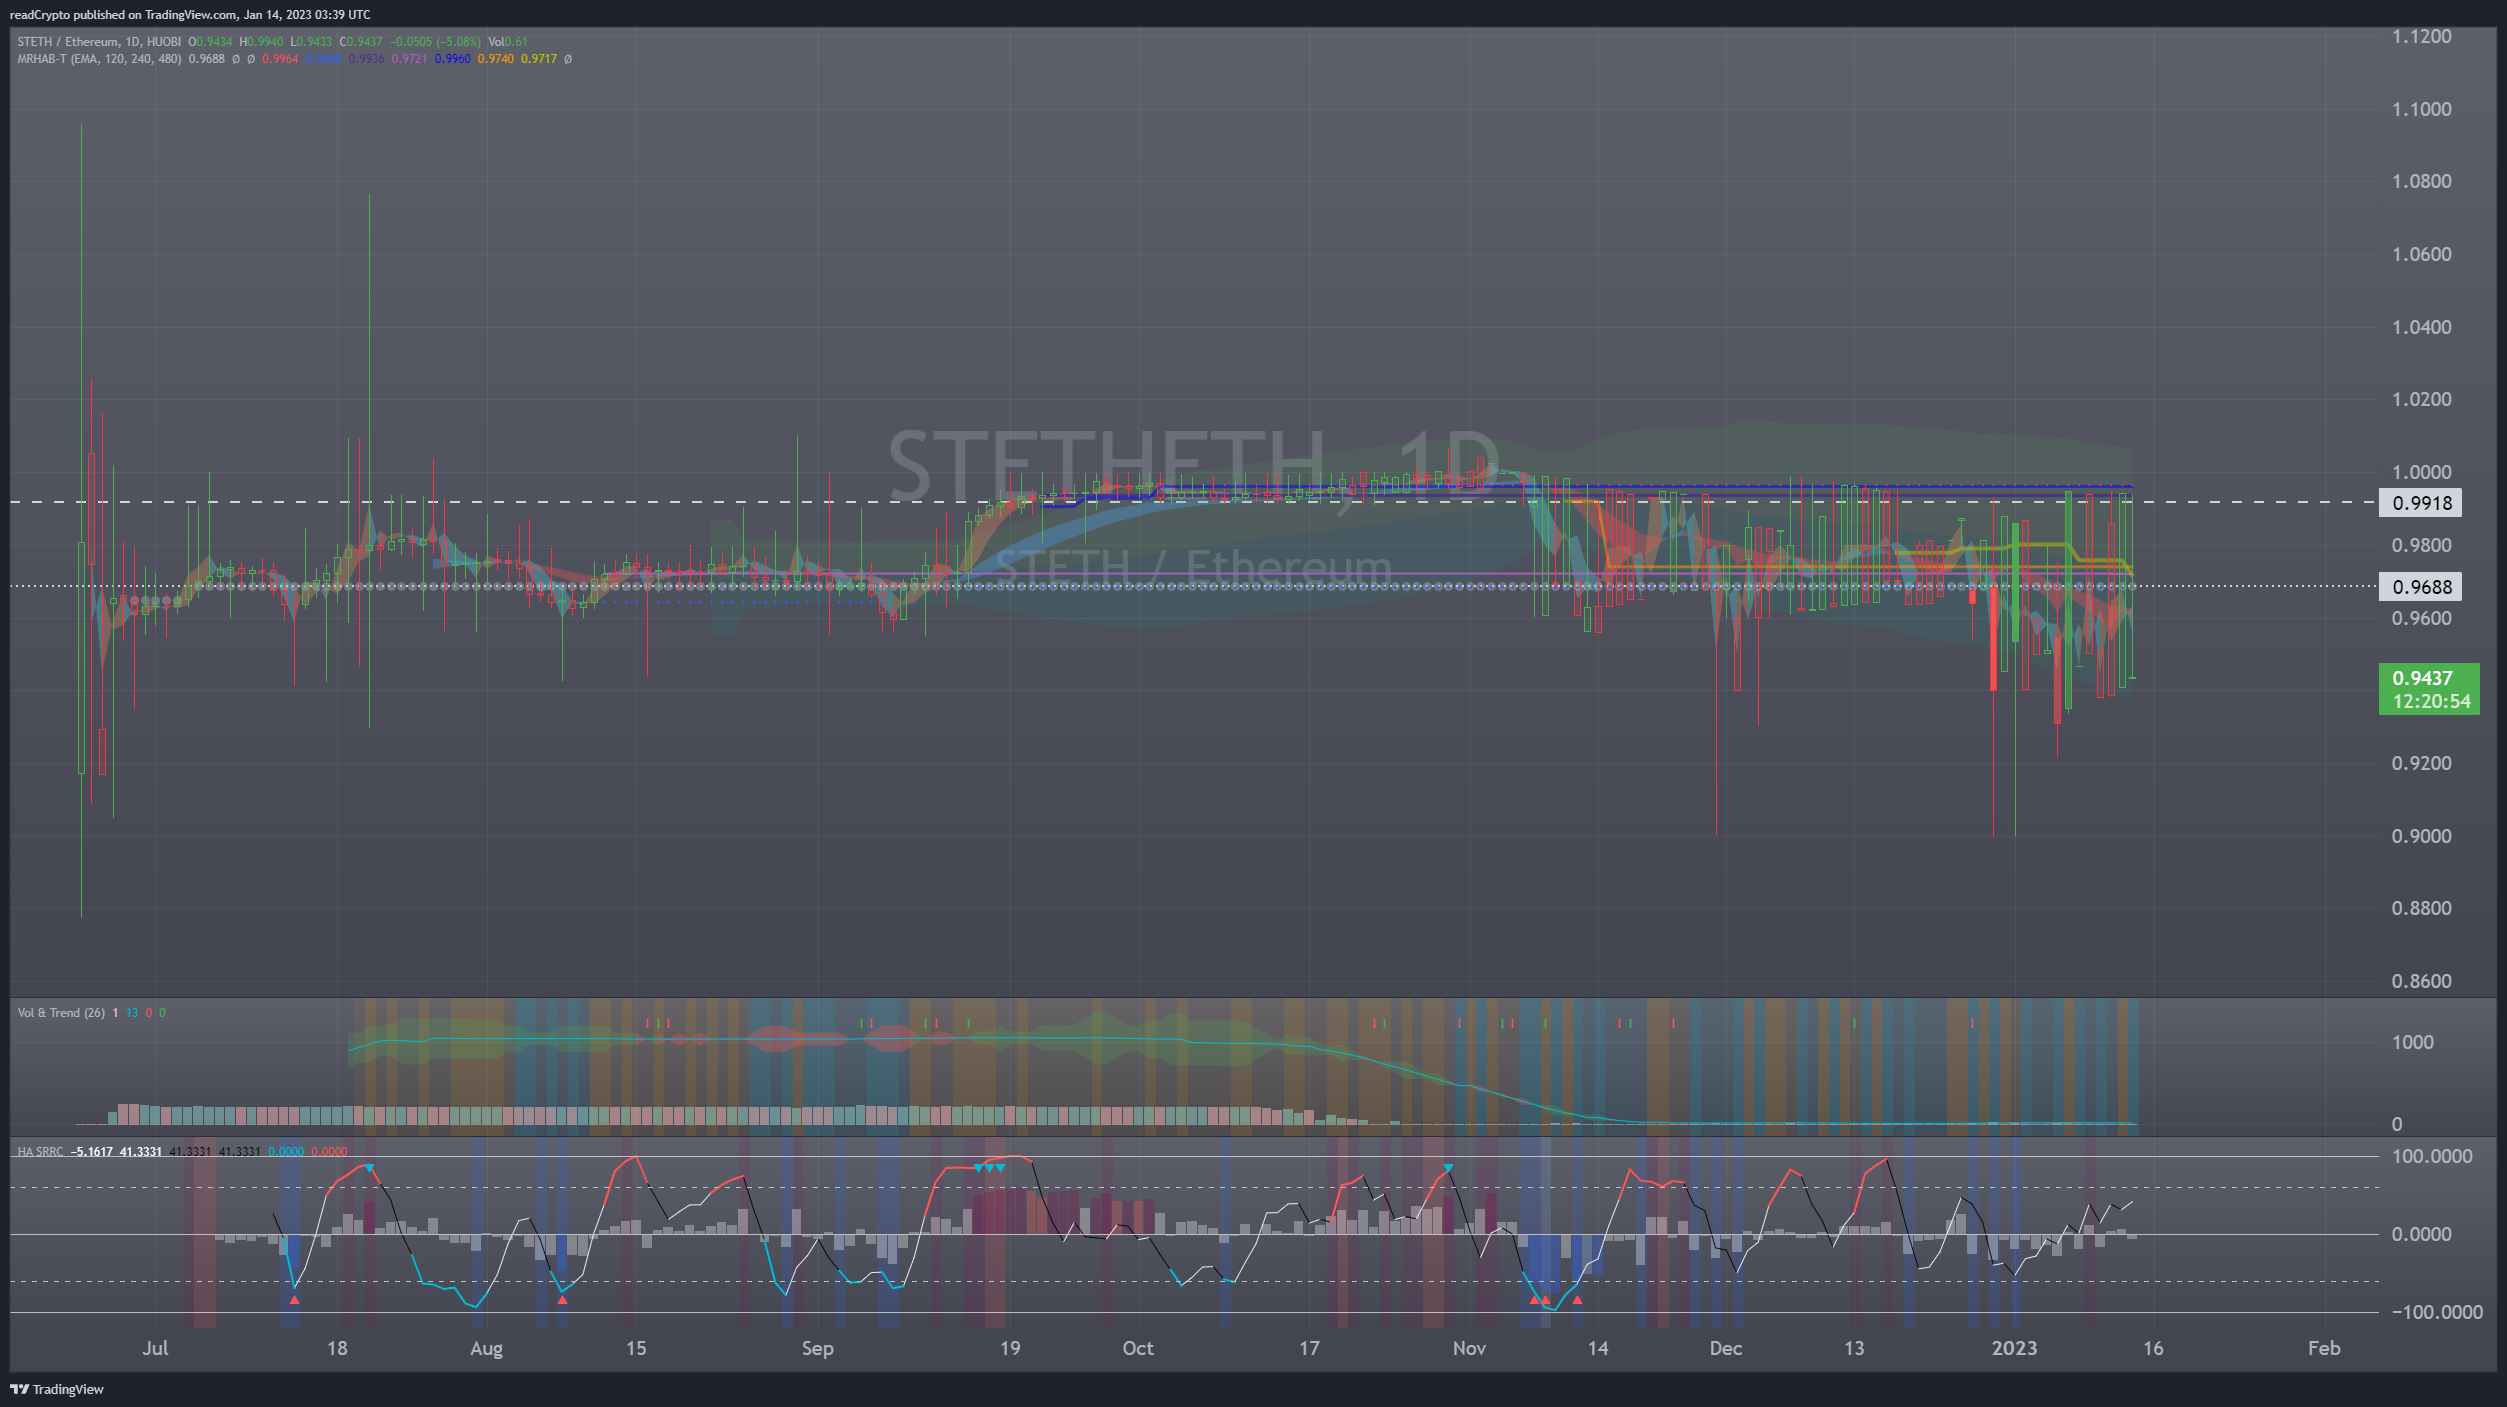2507x1407 pixels.
Task: Click the blue 0.9960 MRHAB-T value
Action: 453,59
